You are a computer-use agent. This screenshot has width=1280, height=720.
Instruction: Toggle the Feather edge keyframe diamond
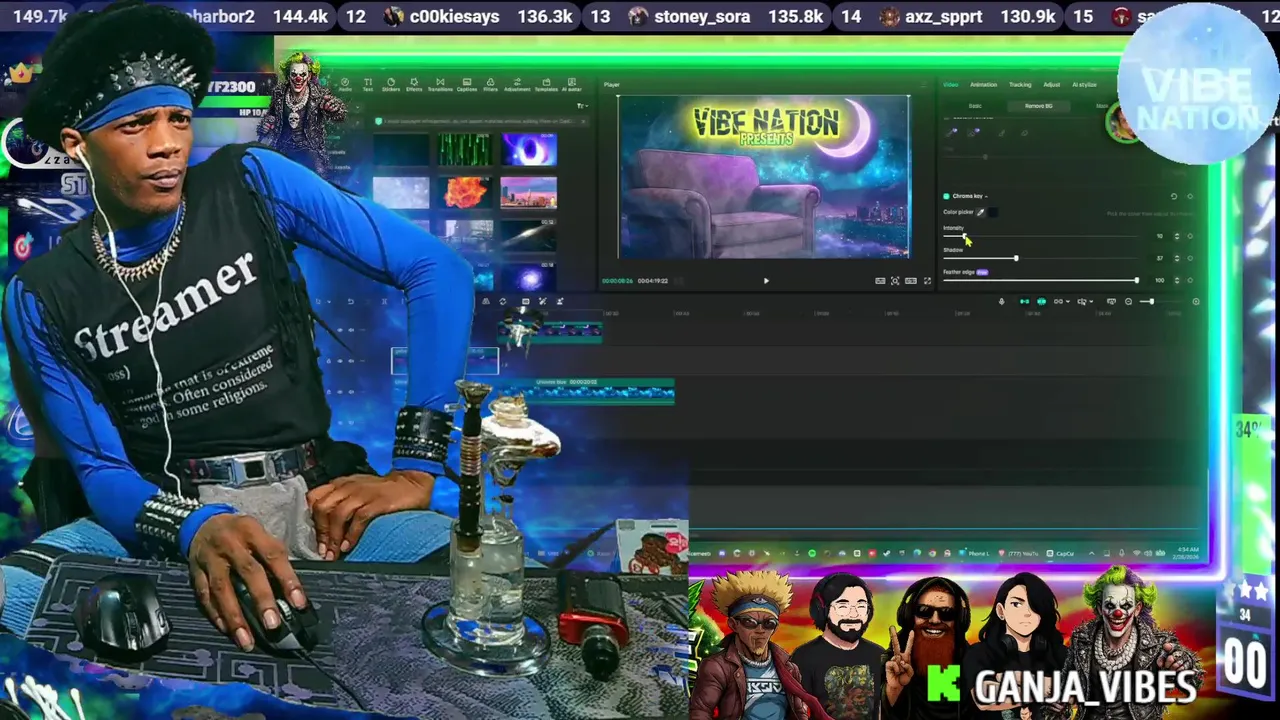1190,280
